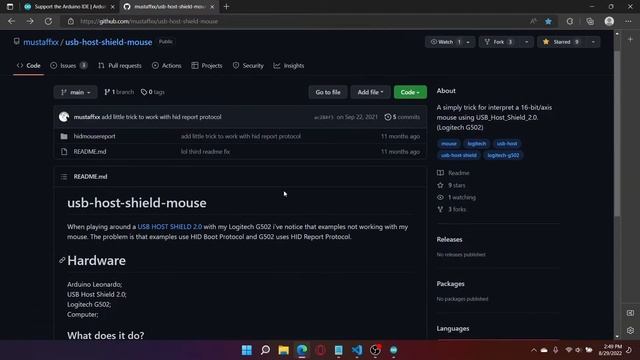View the 3 forks link
Image resolution: width=640 pixels, height=360 pixels.
tap(451, 209)
